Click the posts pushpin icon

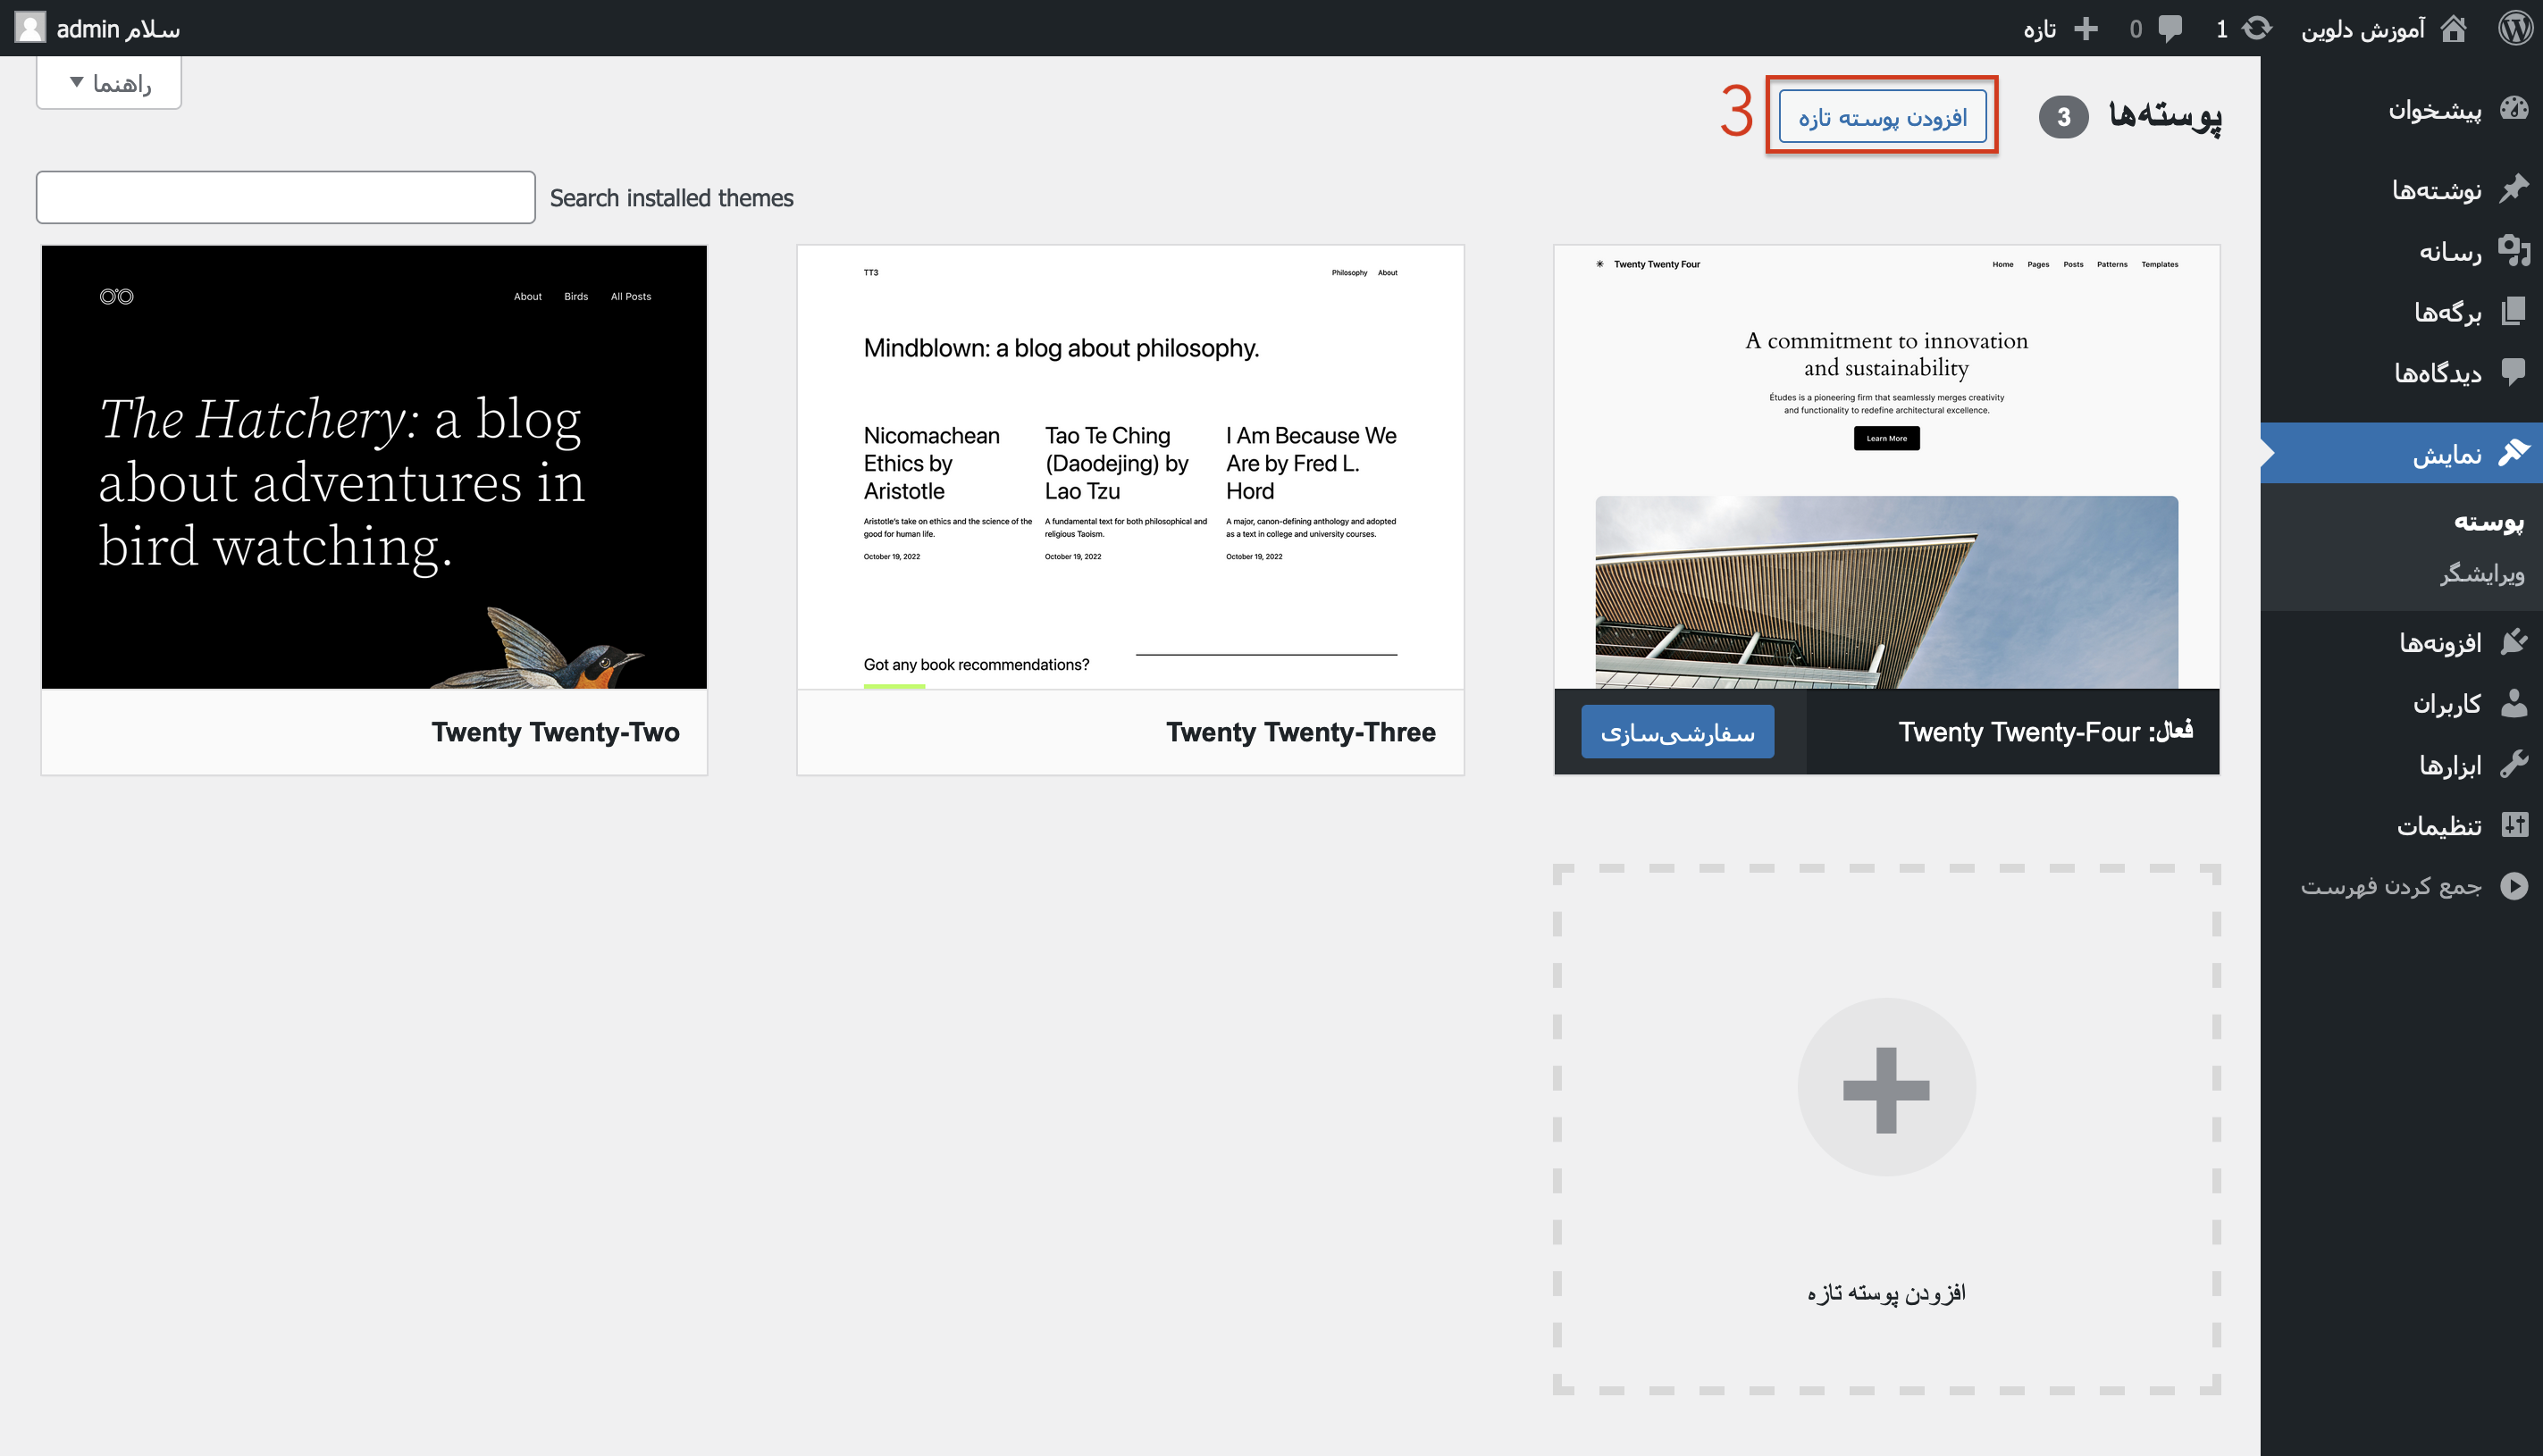(x=2513, y=188)
